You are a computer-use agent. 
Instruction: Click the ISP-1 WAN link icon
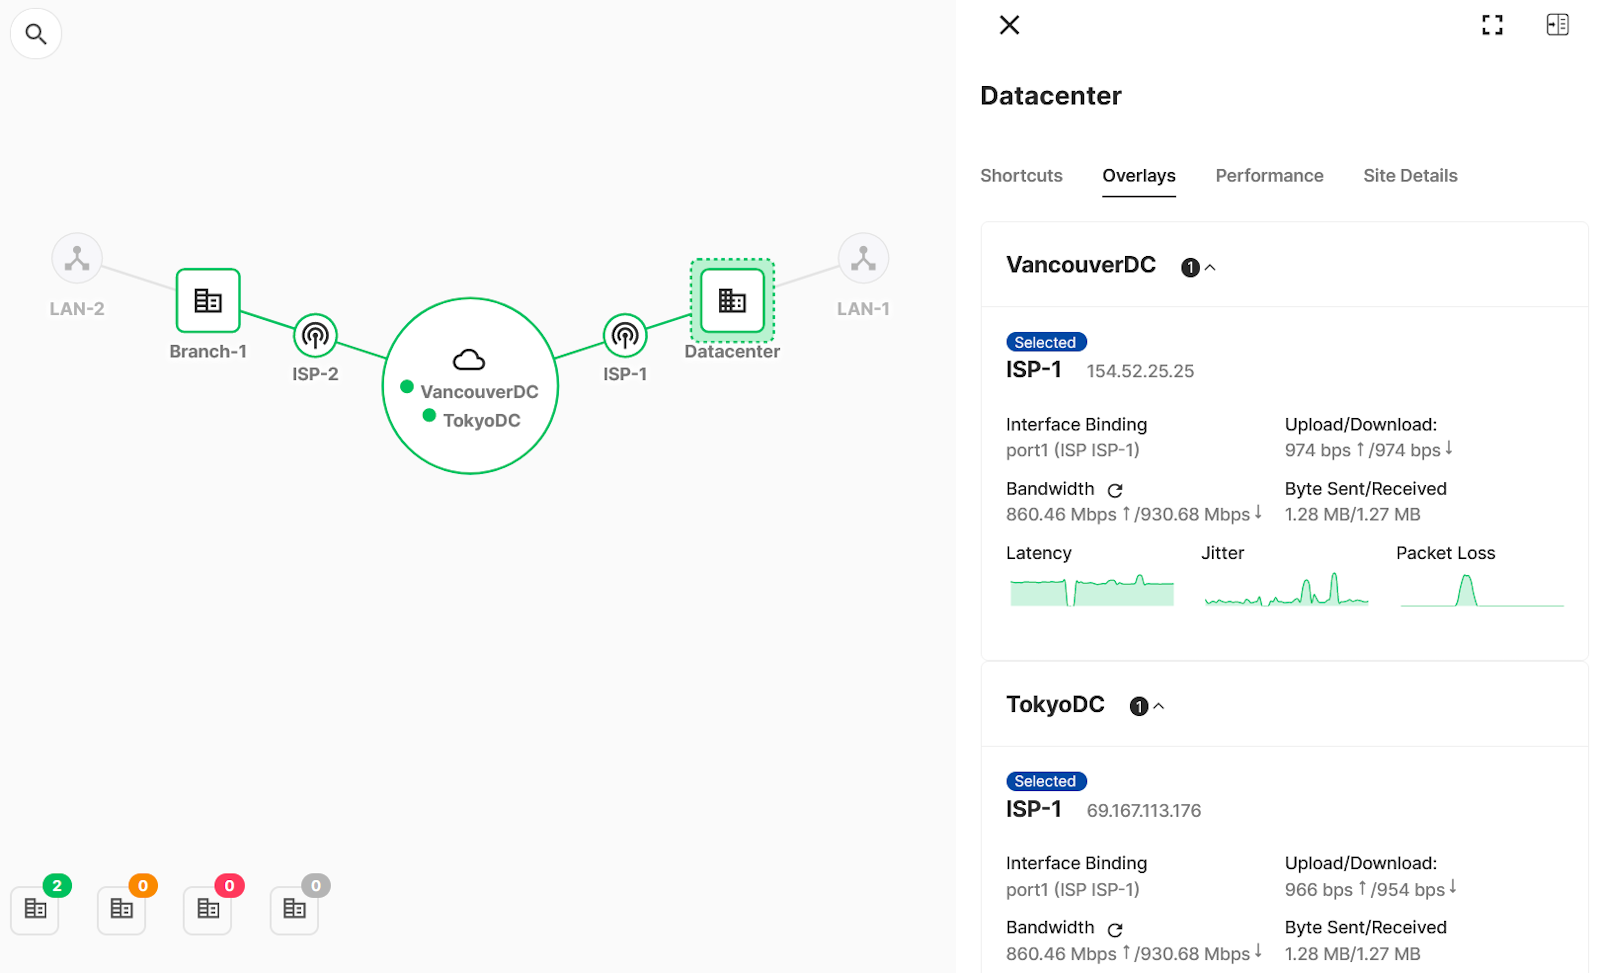point(625,336)
